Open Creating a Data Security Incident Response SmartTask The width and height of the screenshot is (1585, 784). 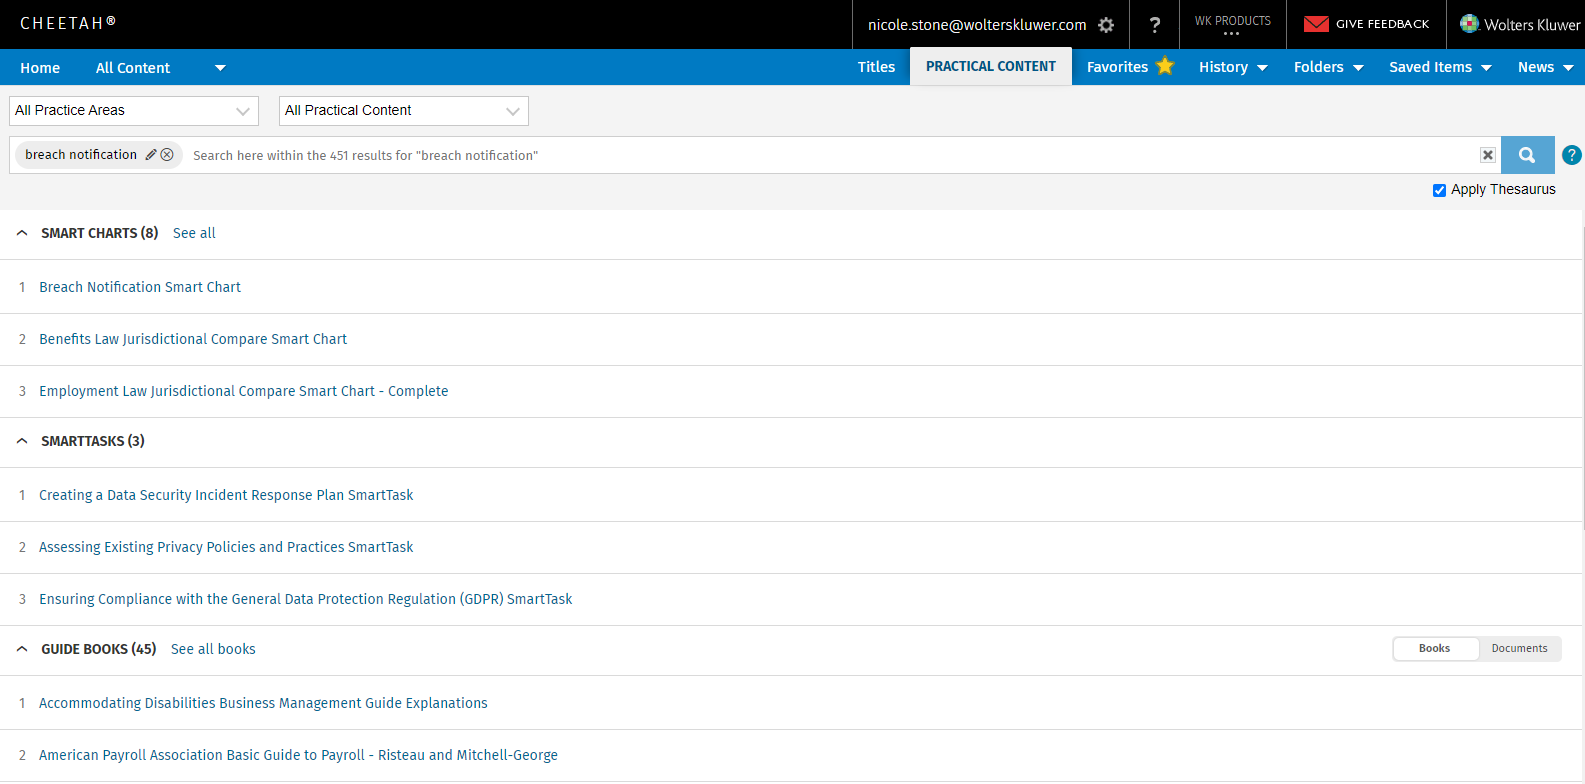click(x=226, y=495)
